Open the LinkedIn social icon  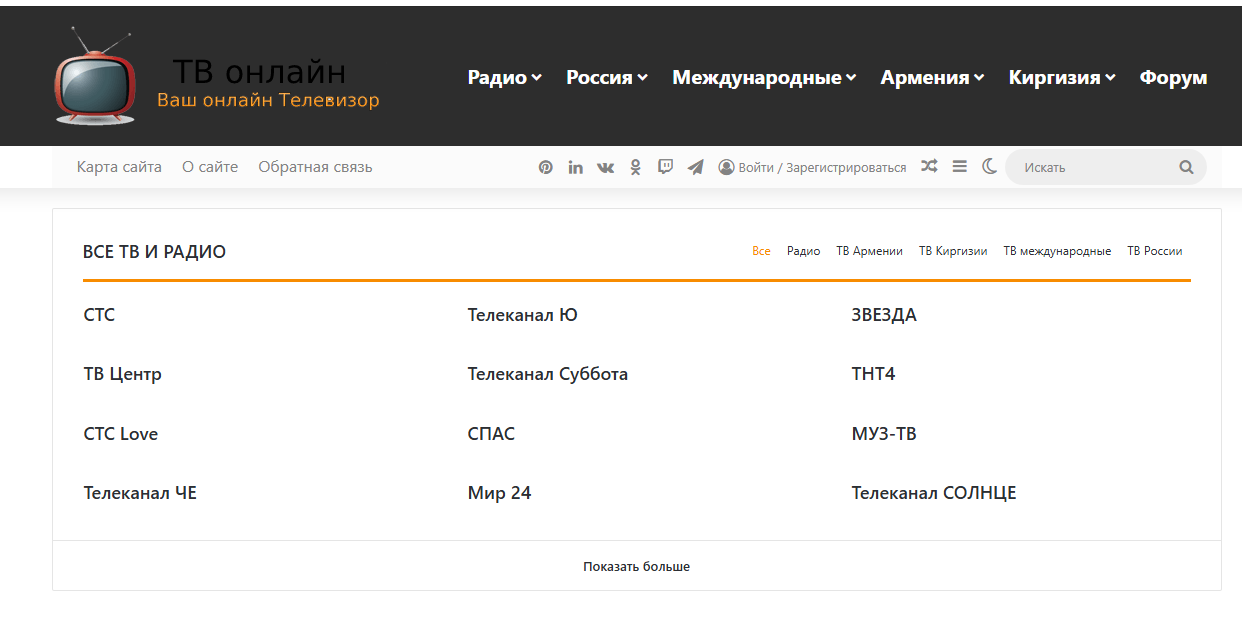[575, 167]
